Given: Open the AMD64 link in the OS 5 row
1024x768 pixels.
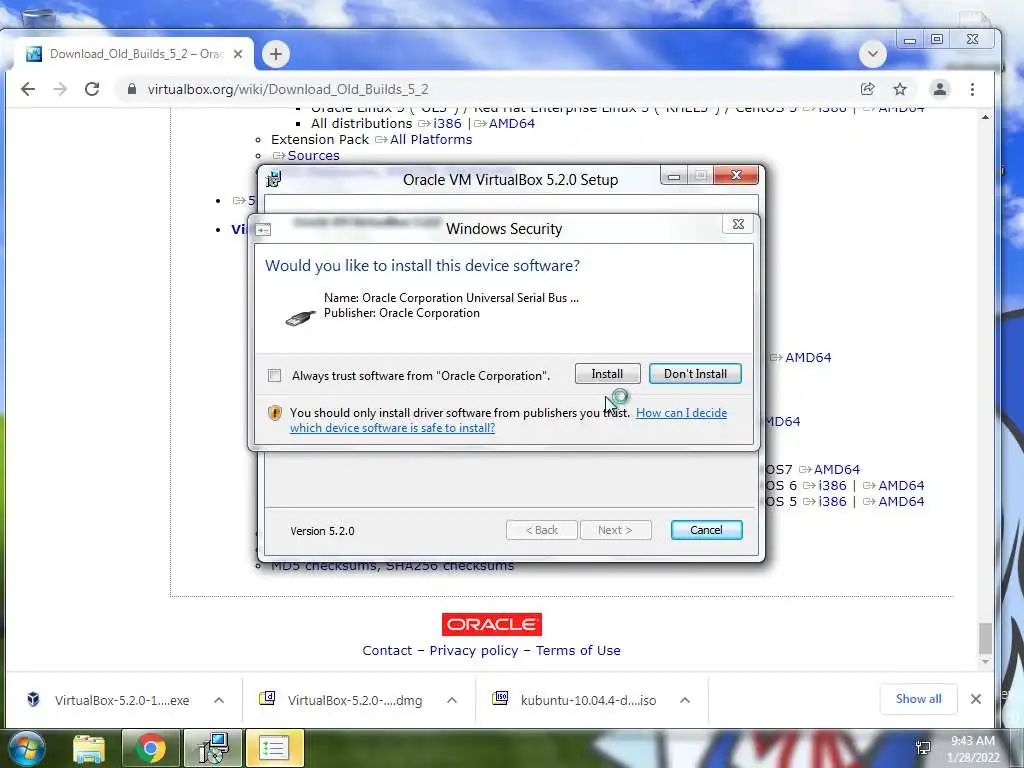Looking at the screenshot, I should [901, 502].
